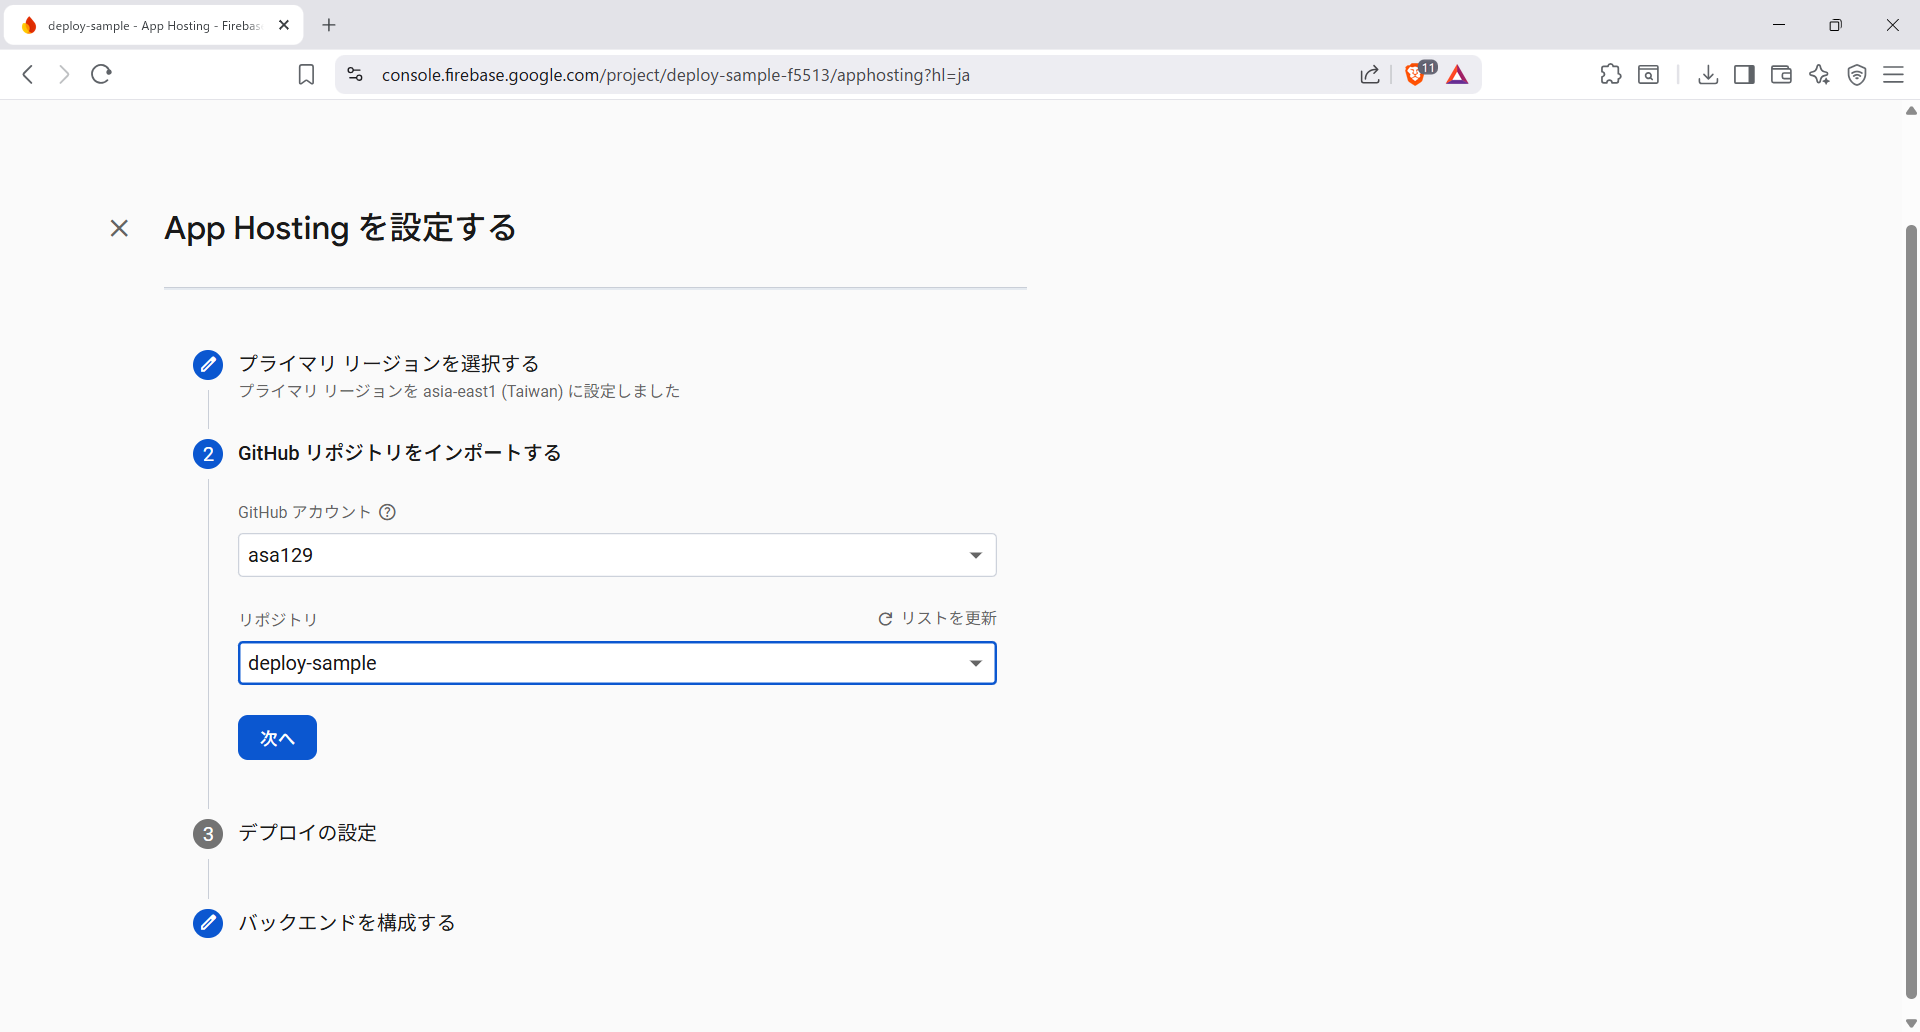The height and width of the screenshot is (1032, 1920).
Task: Open the find-in-page toolbar icon
Action: click(x=1649, y=75)
